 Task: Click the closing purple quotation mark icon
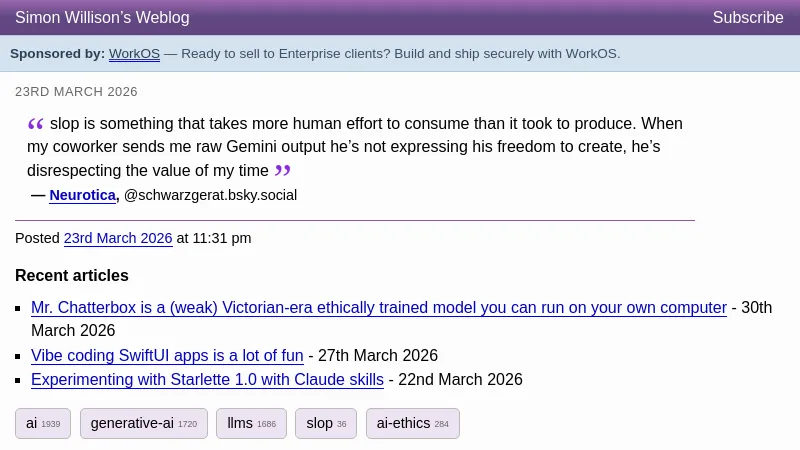pos(282,171)
